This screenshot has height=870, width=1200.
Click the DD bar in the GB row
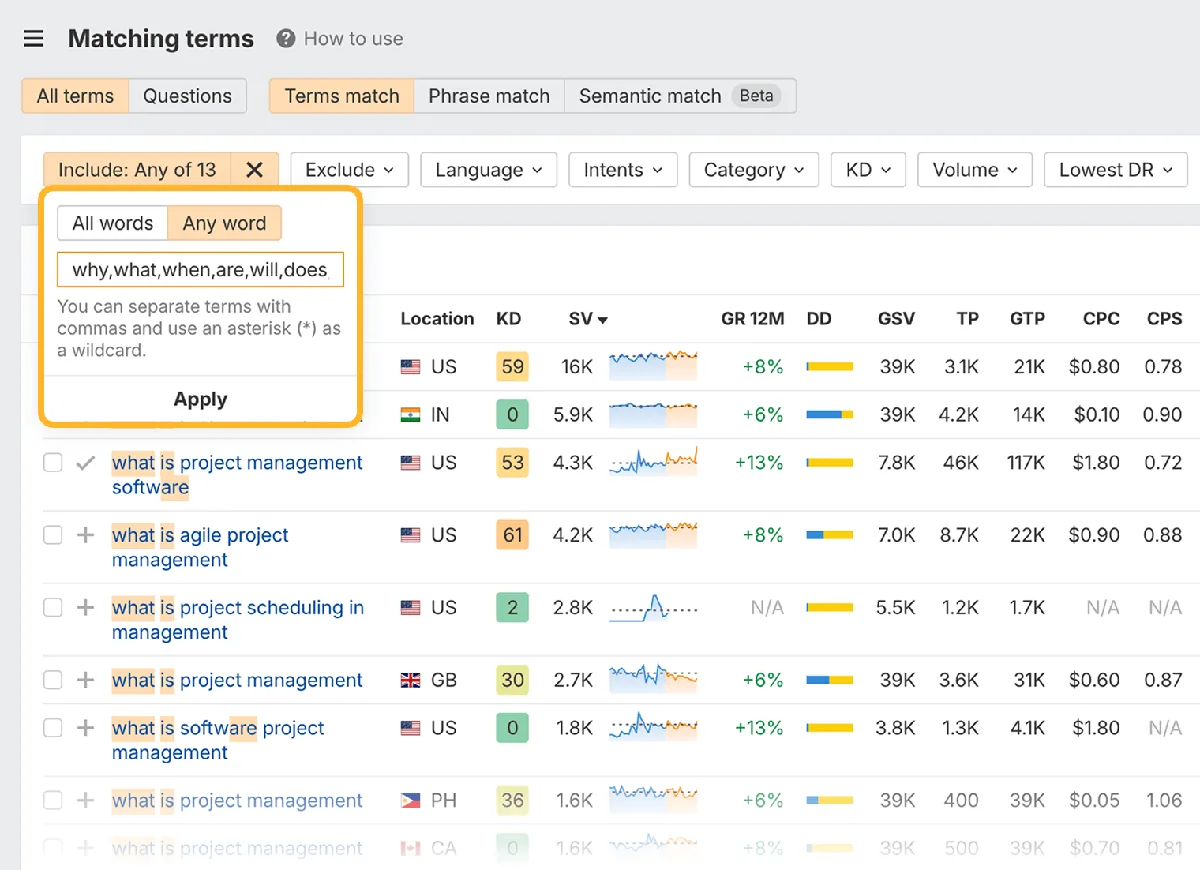tap(830, 680)
